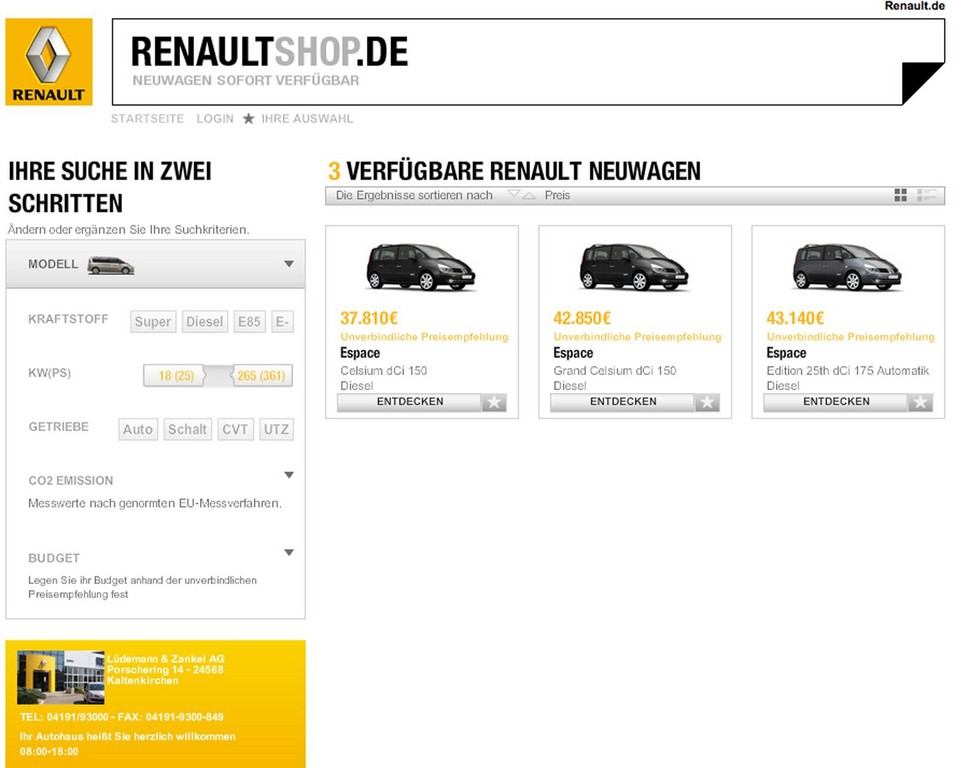Screen dimensions: 955x768
Task: Toggle the Auto gearbox filter
Action: (x=138, y=429)
